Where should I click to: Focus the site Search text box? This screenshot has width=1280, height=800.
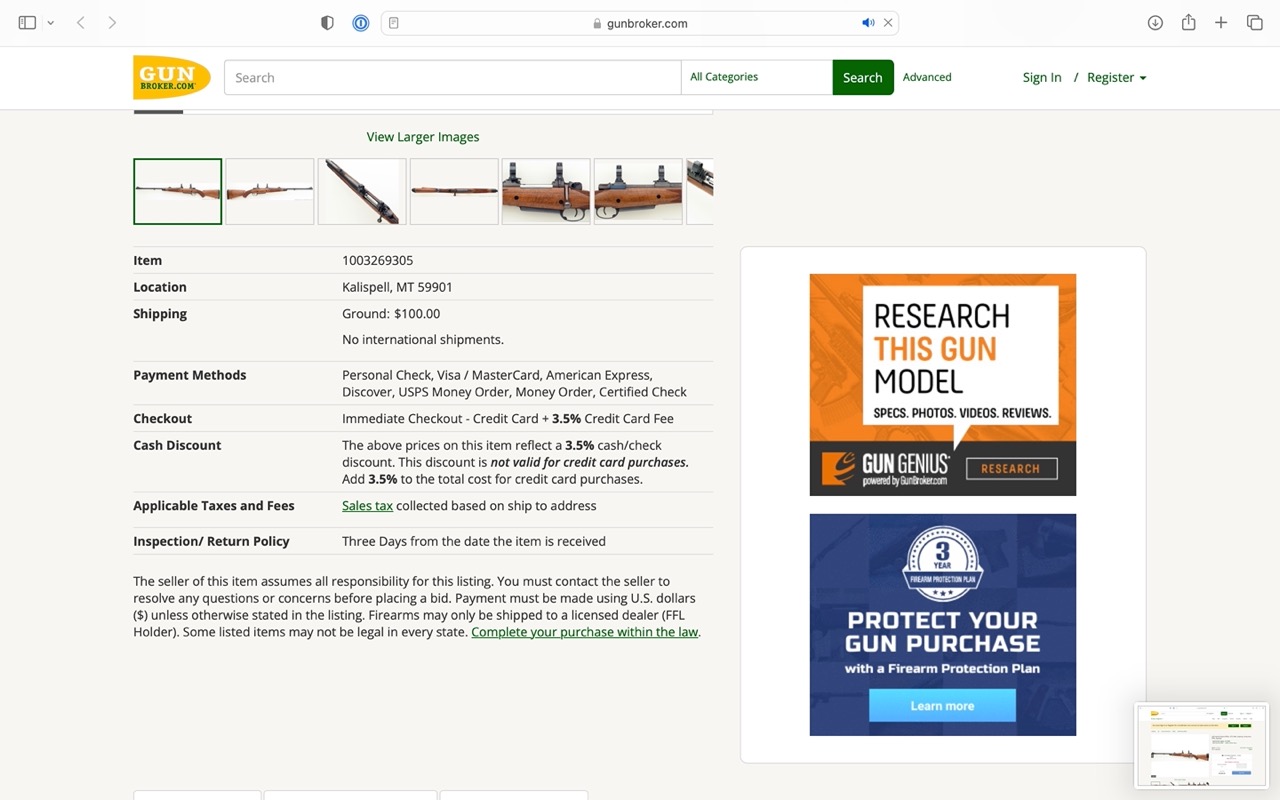click(452, 77)
